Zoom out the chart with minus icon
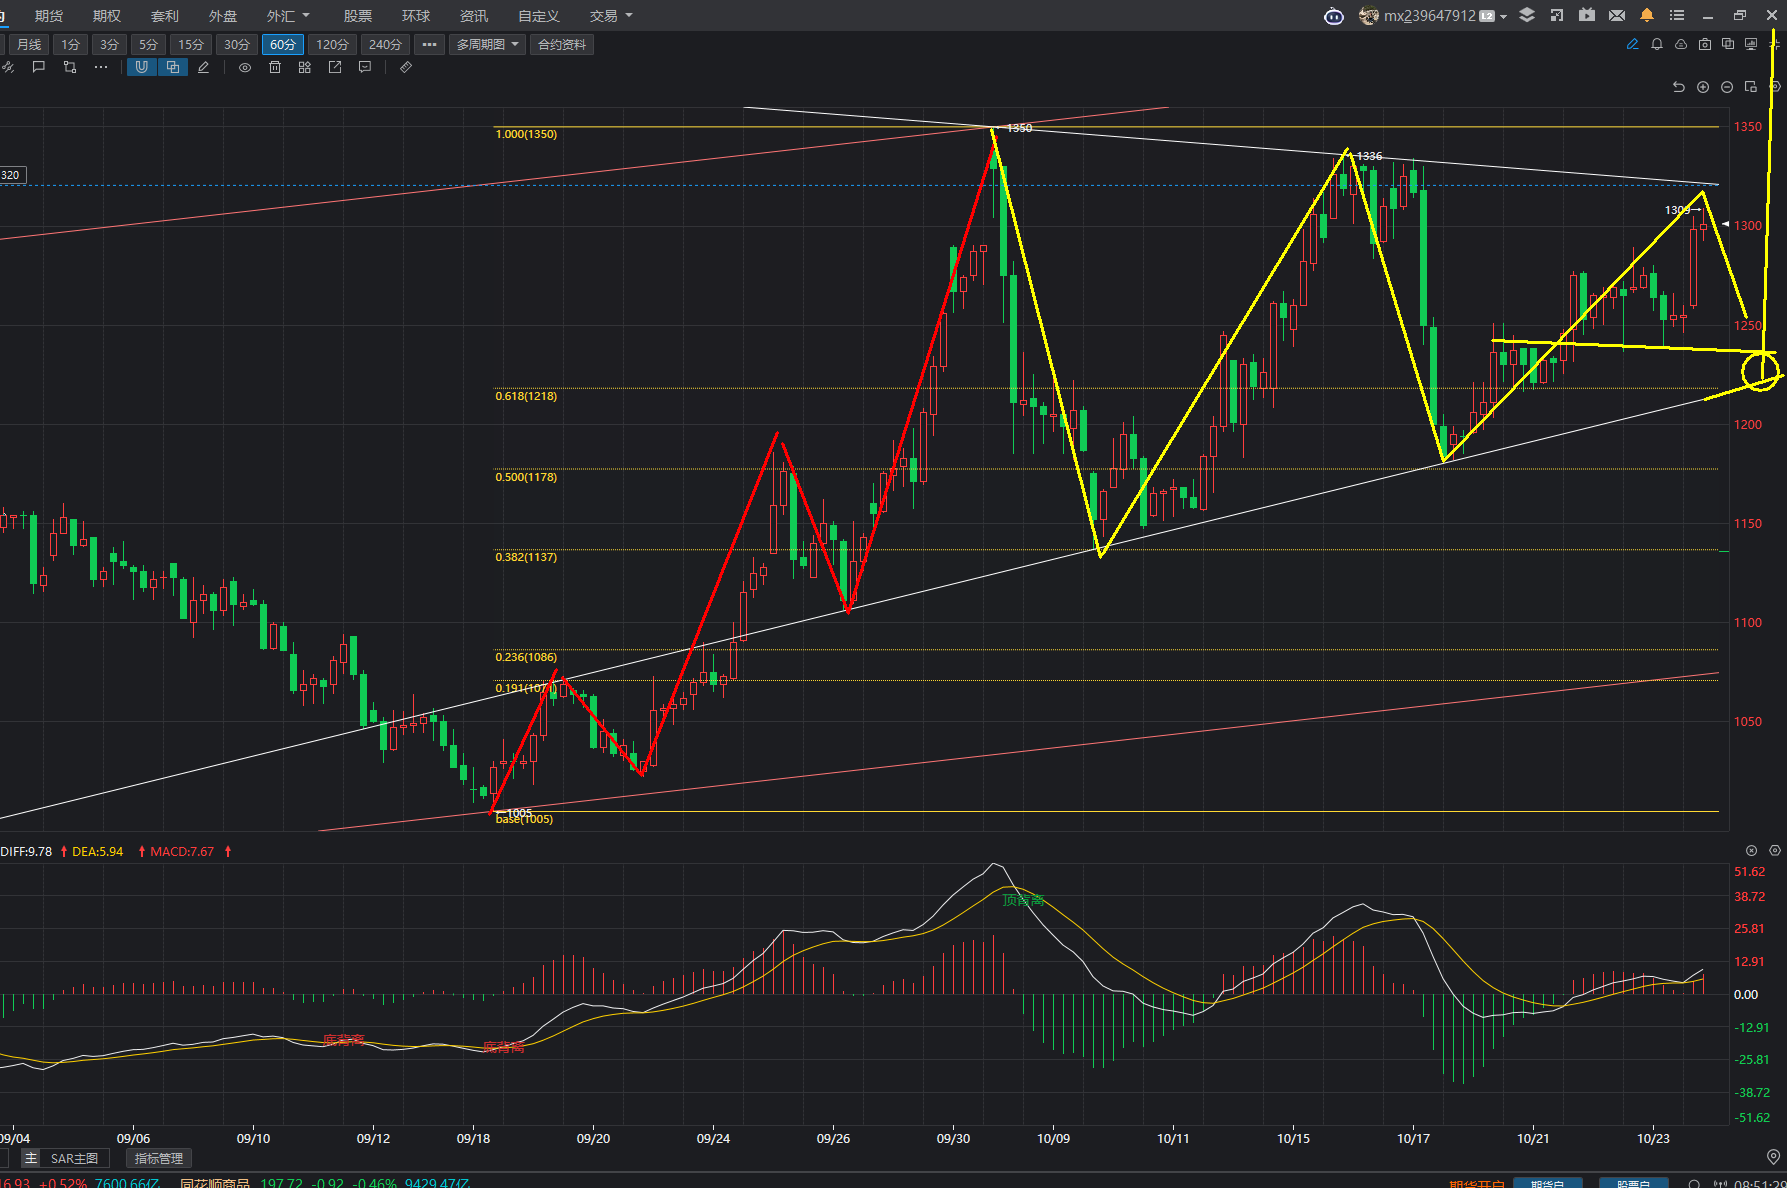 point(1727,87)
